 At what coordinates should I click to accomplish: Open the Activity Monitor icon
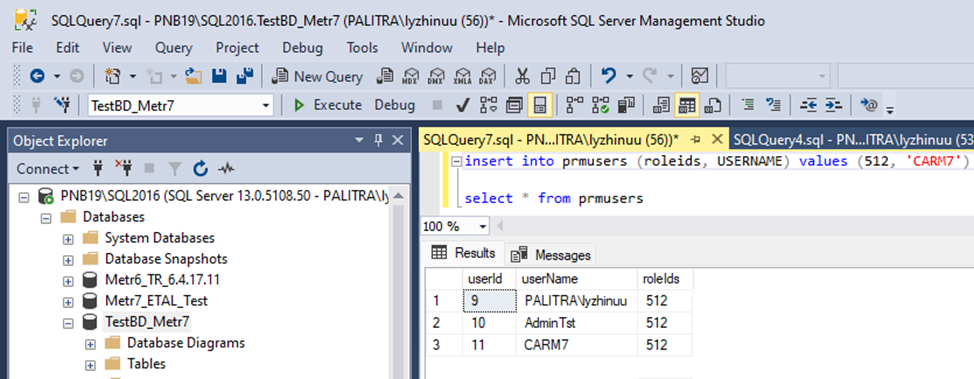pyautogui.click(x=700, y=76)
